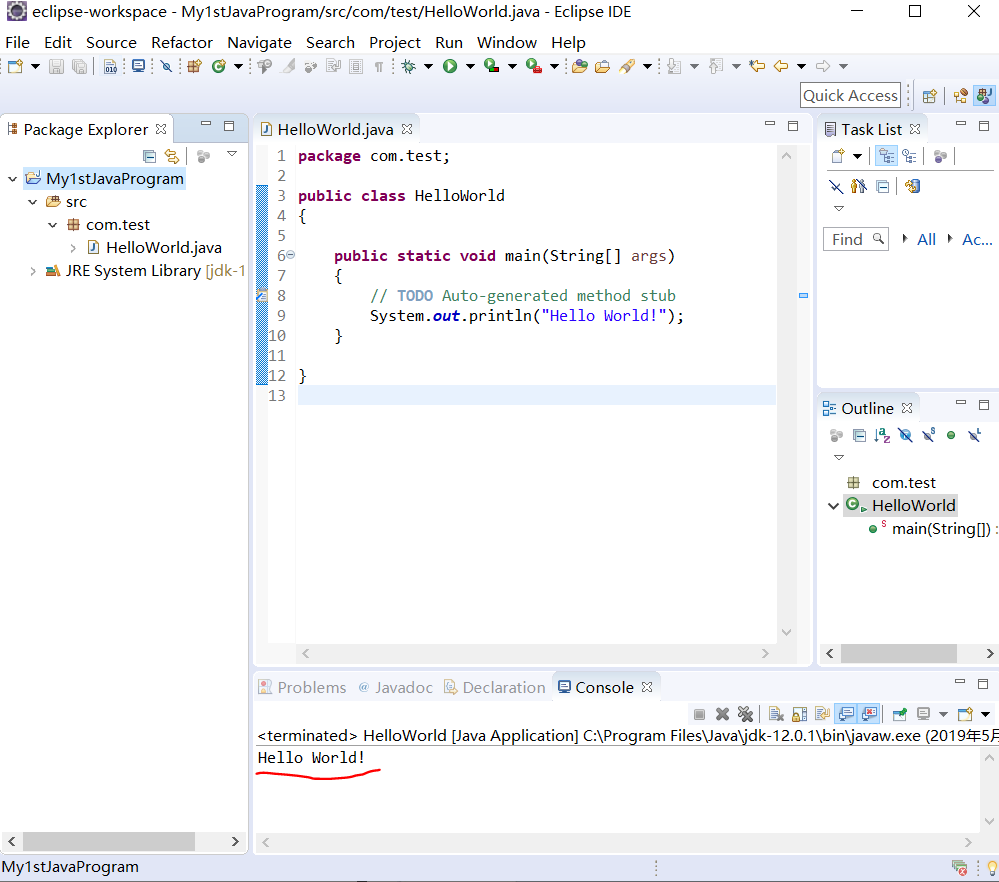This screenshot has height=882, width=999.
Task: Collapse the com.test package node
Action: (53, 225)
